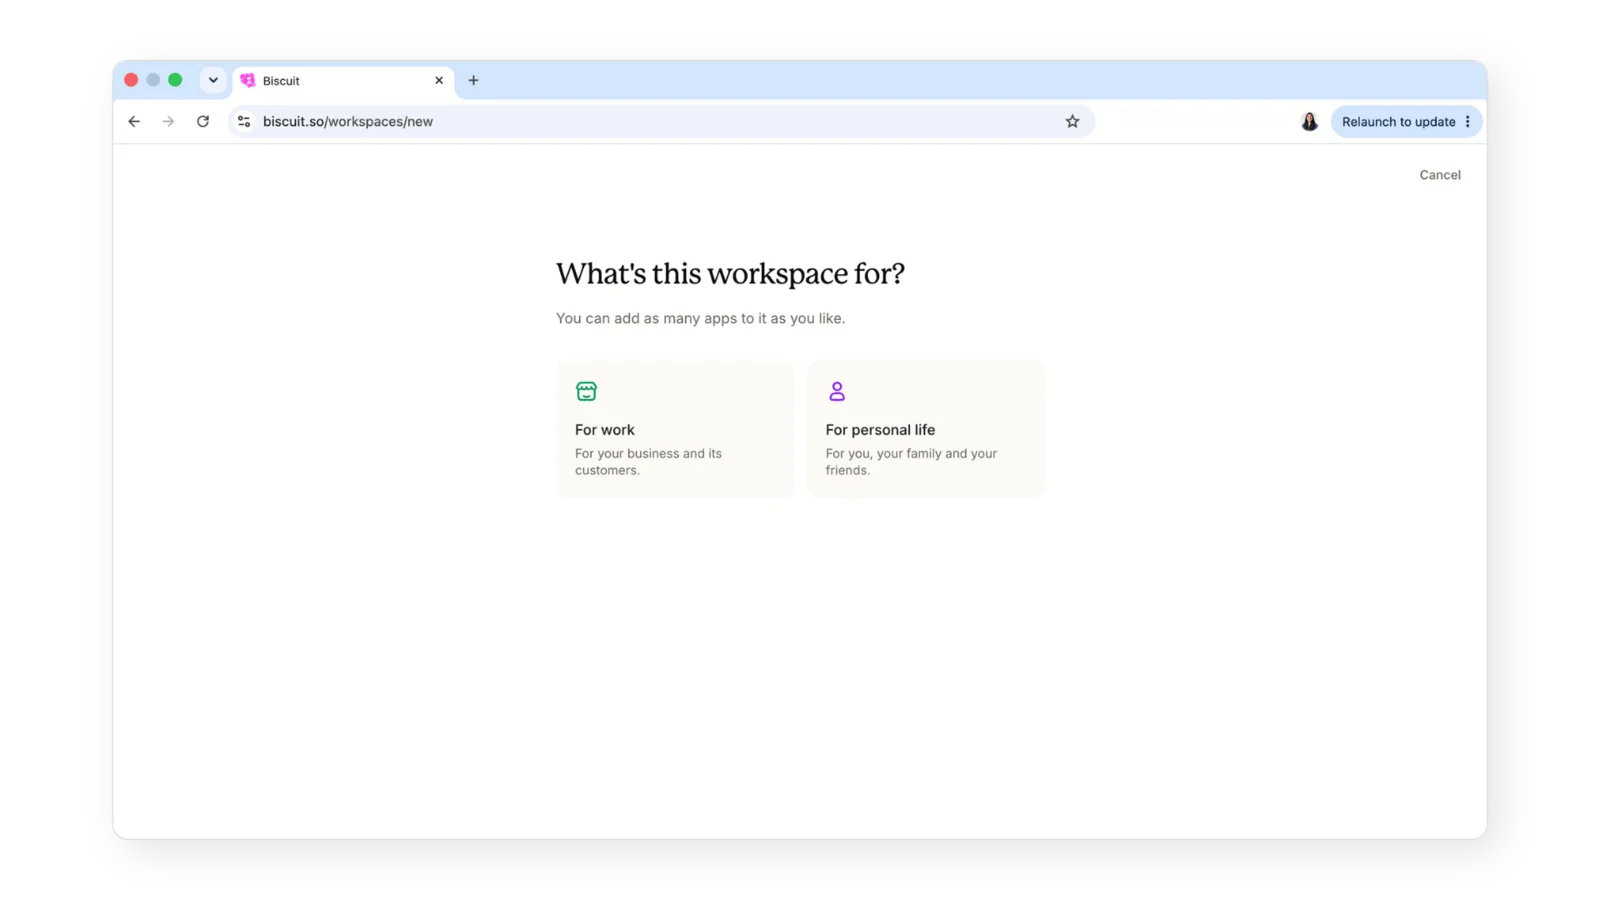Image resolution: width=1600 pixels, height=900 pixels.
Task: Go back using browser back arrow
Action: click(134, 121)
